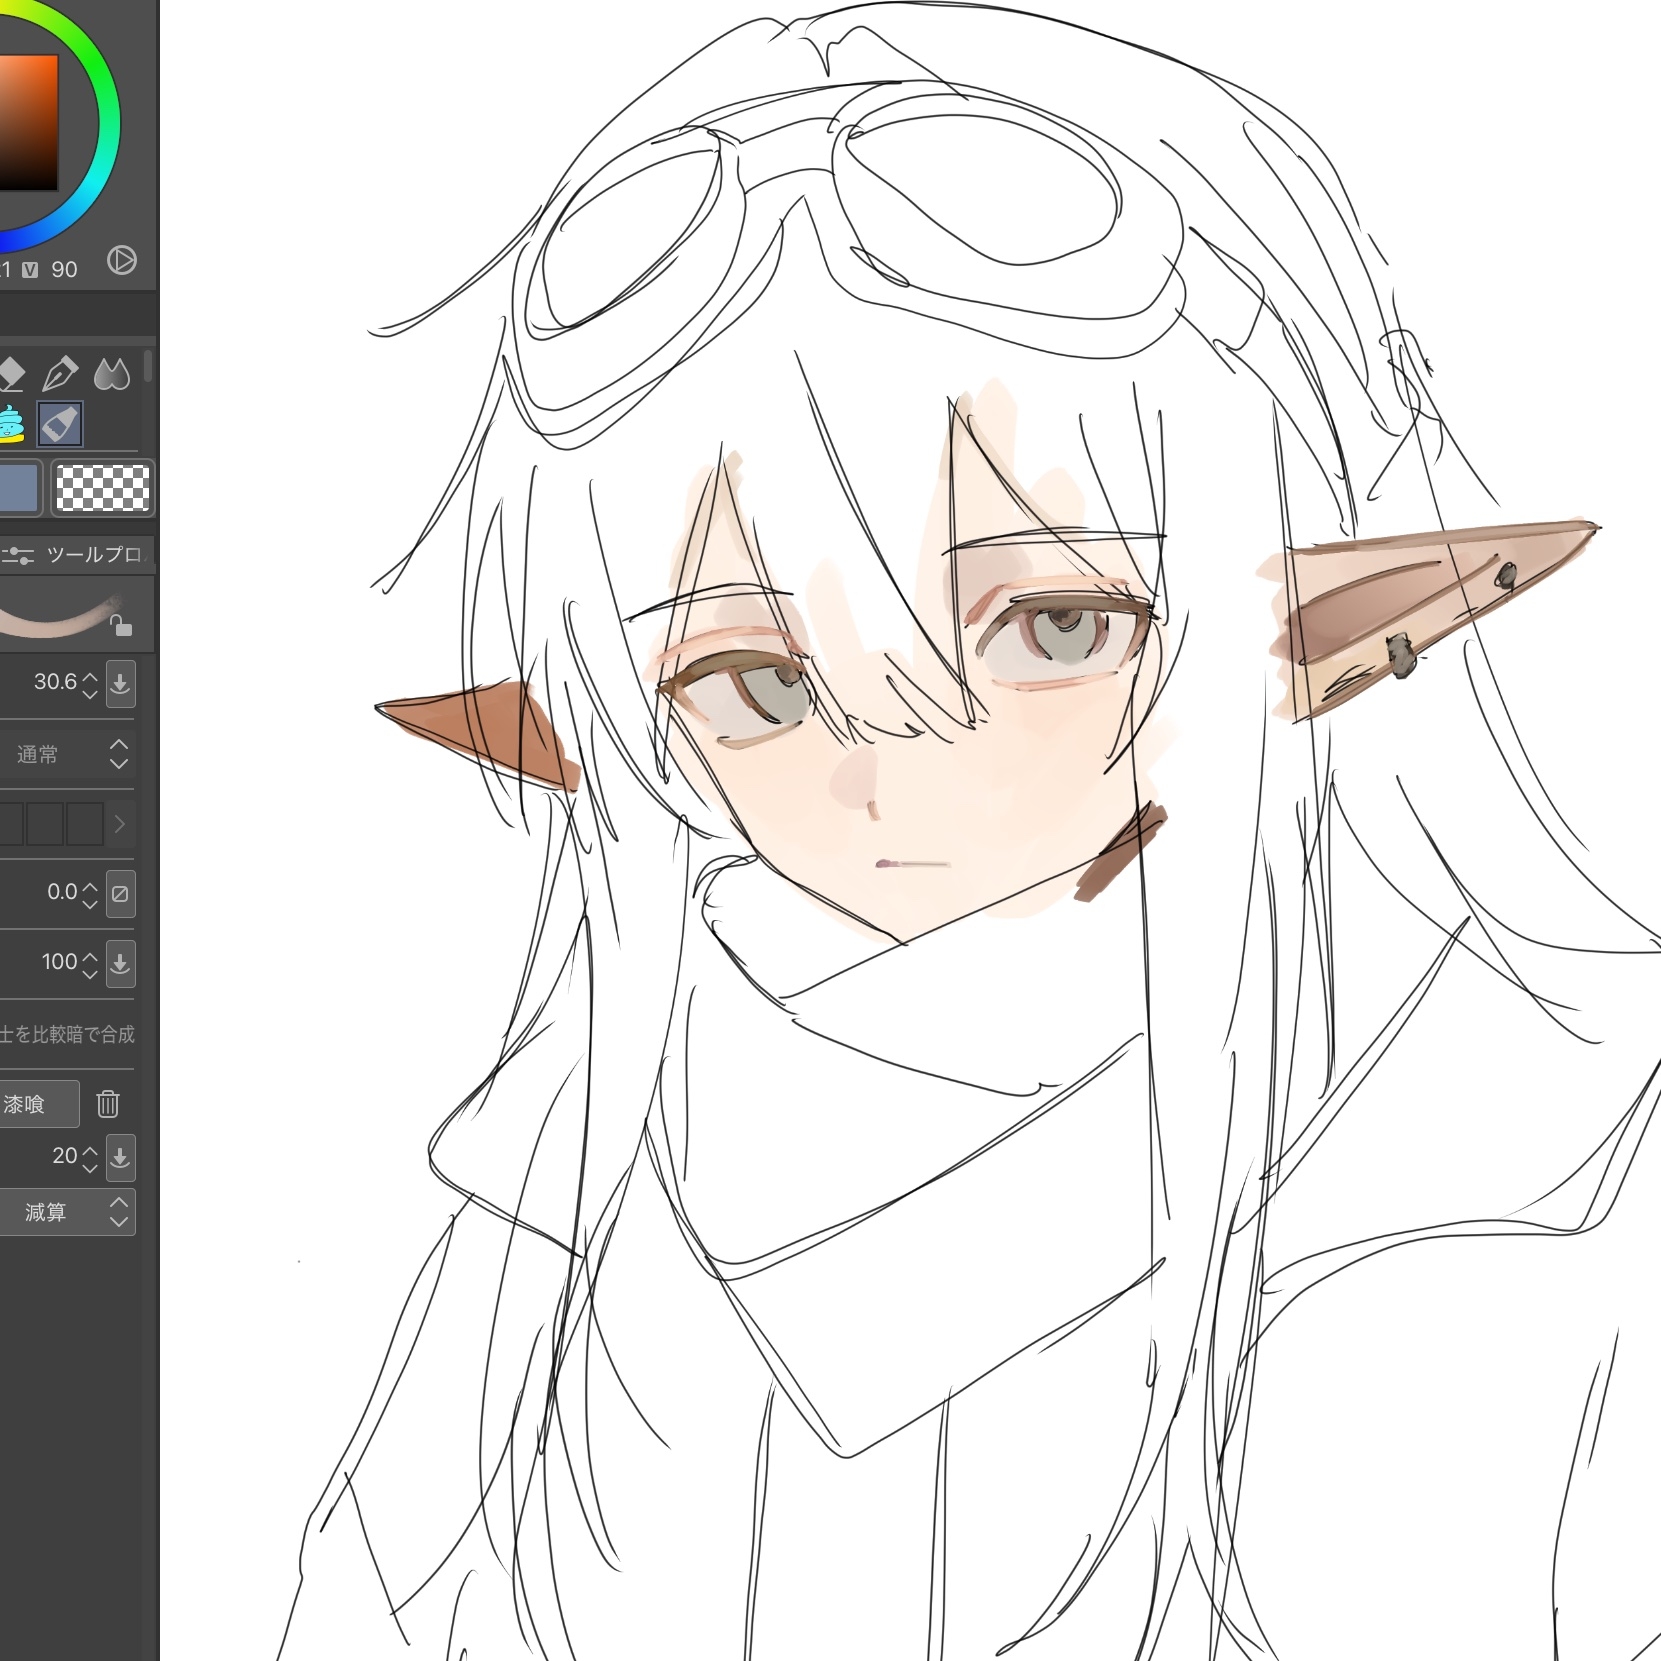Select the transparent checkerboard color swatch
Image resolution: width=1661 pixels, height=1661 pixels.
click(x=102, y=488)
